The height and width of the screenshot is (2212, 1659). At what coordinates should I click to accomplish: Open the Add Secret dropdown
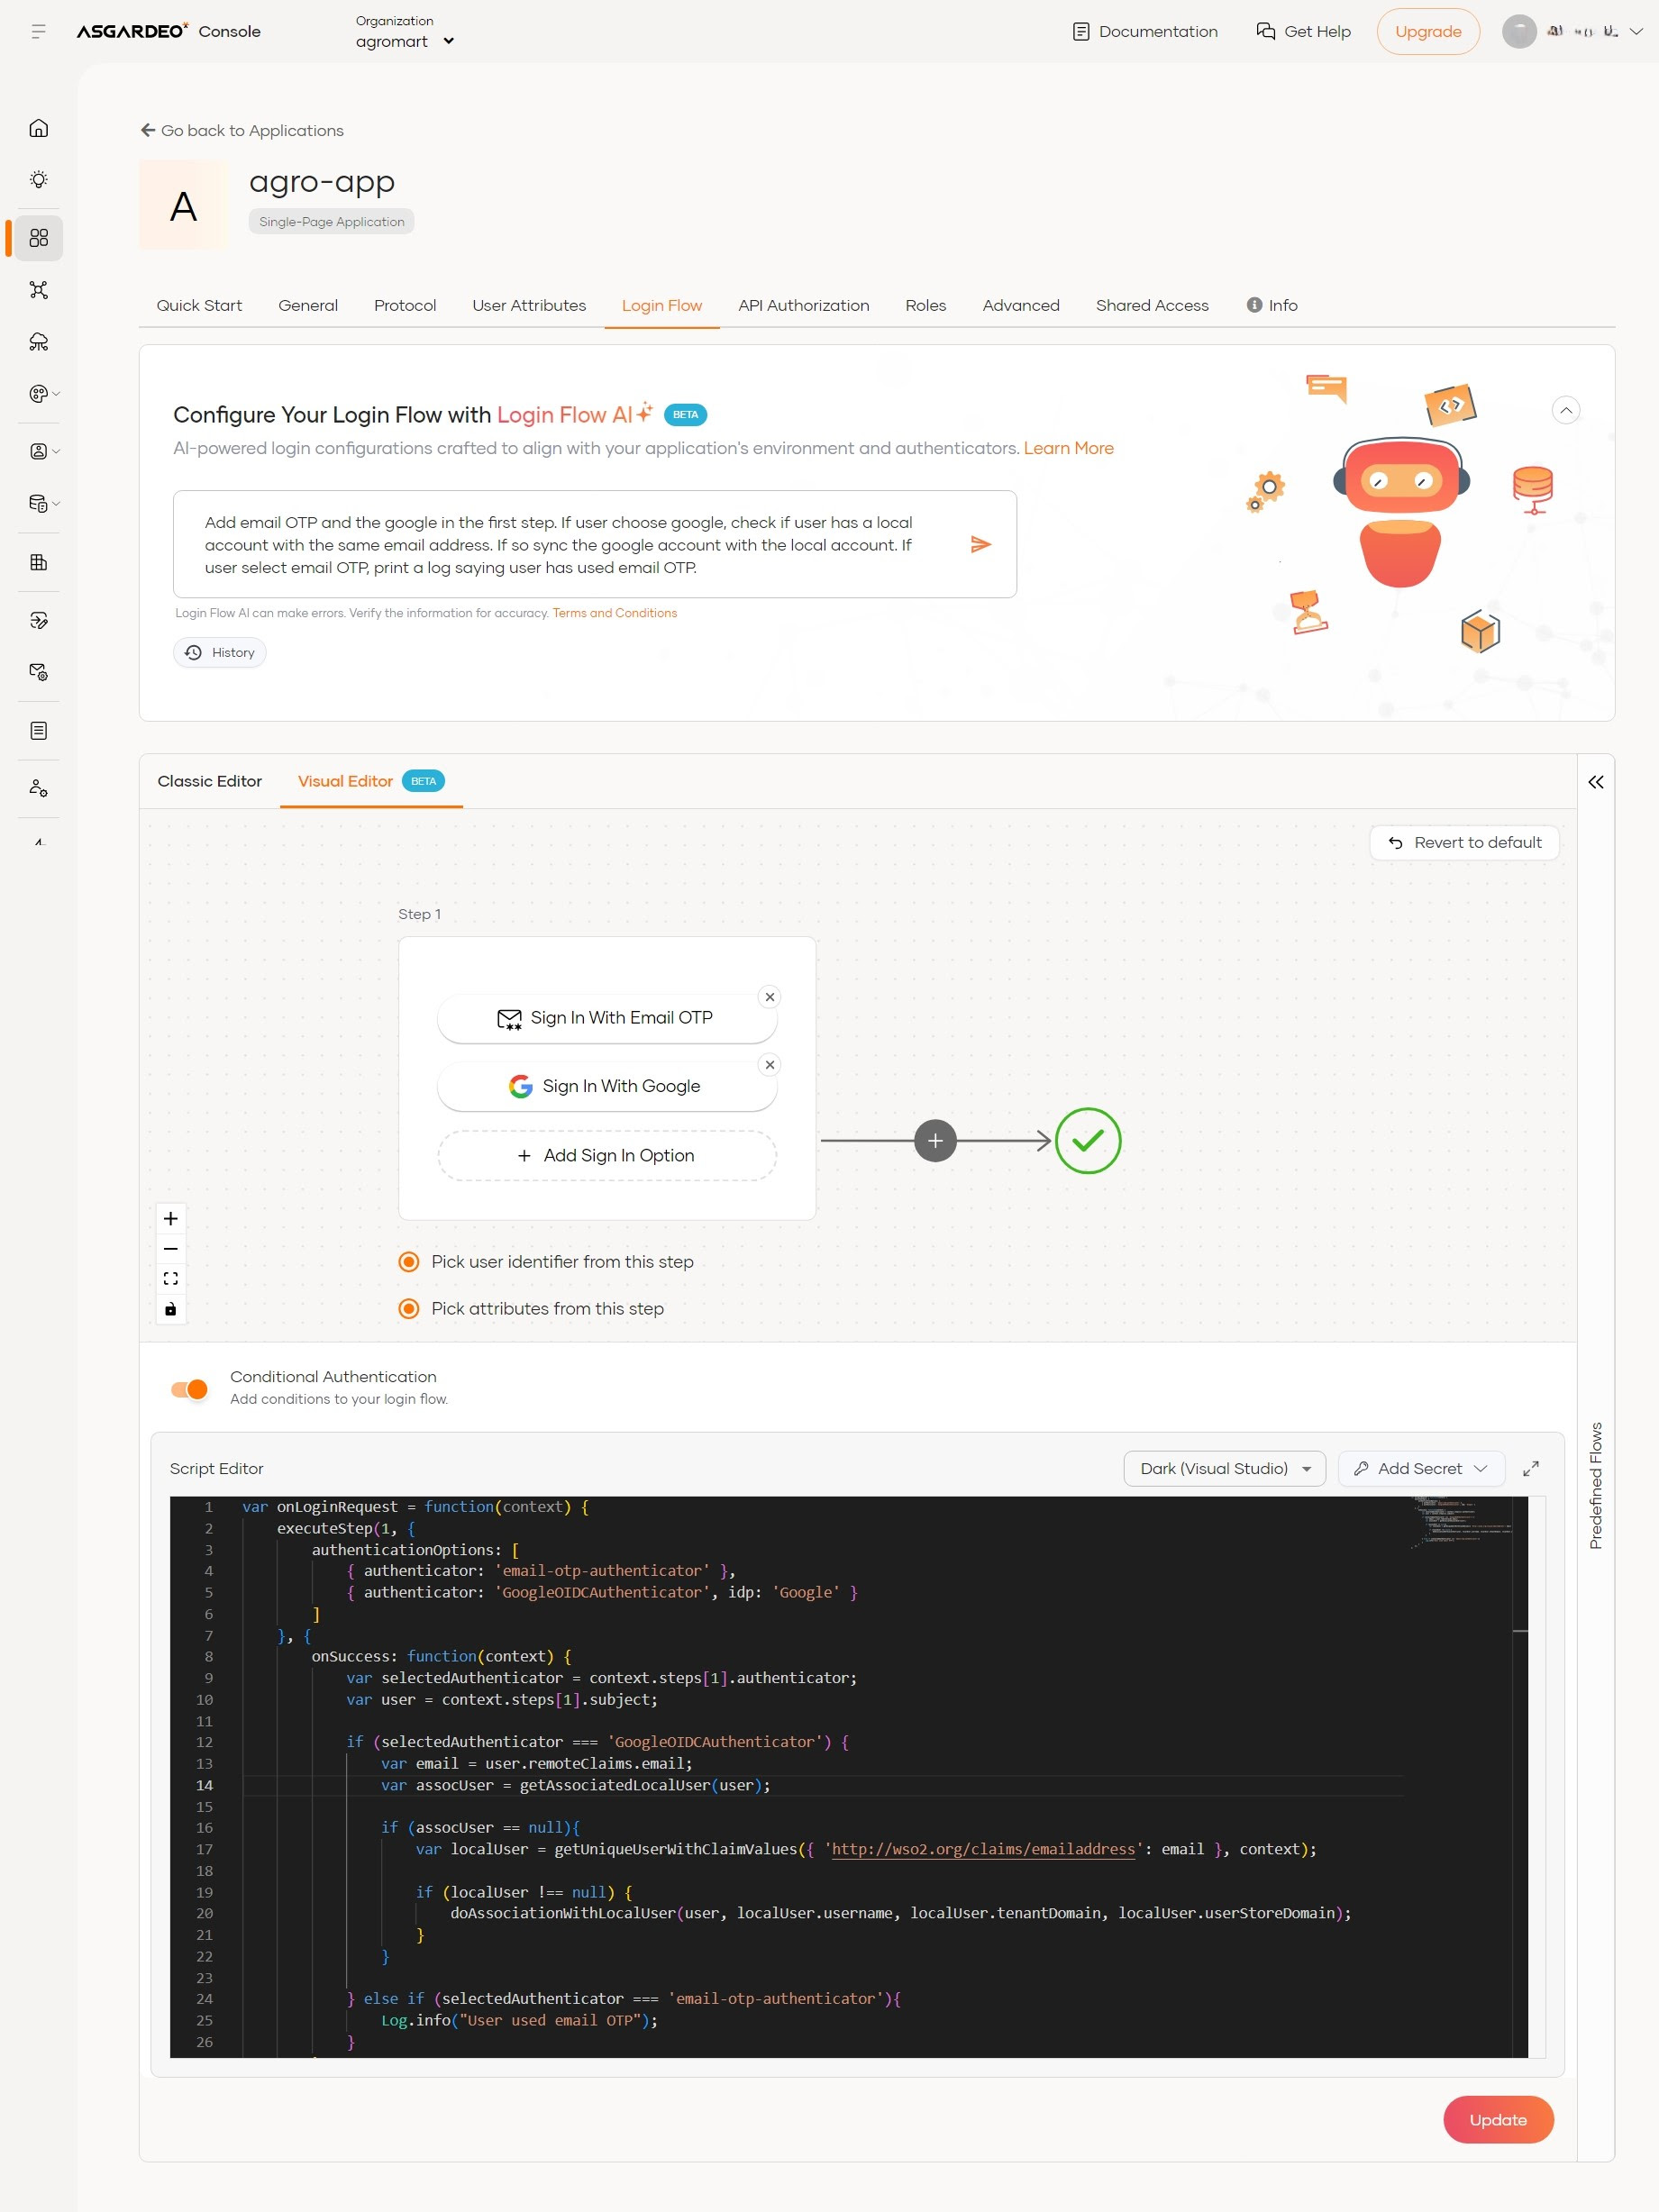click(1420, 1468)
